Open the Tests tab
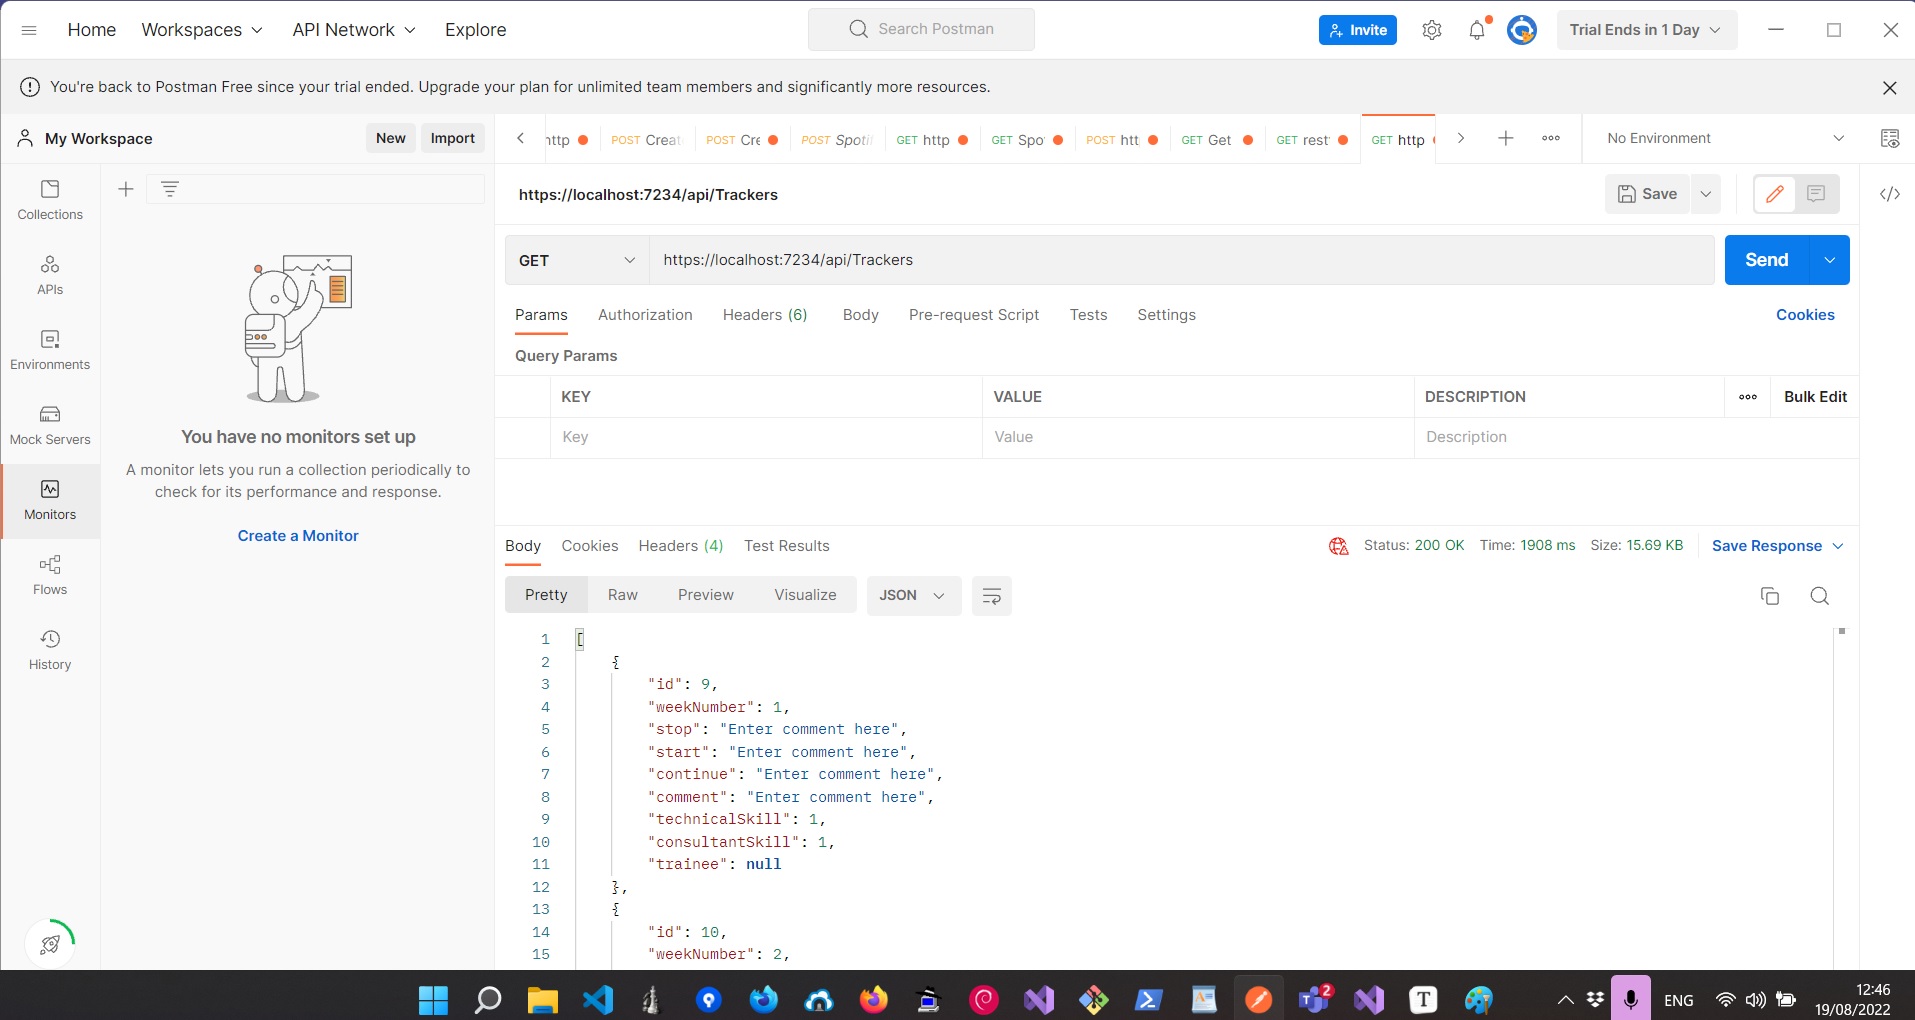Viewport: 1915px width, 1020px height. click(1088, 315)
